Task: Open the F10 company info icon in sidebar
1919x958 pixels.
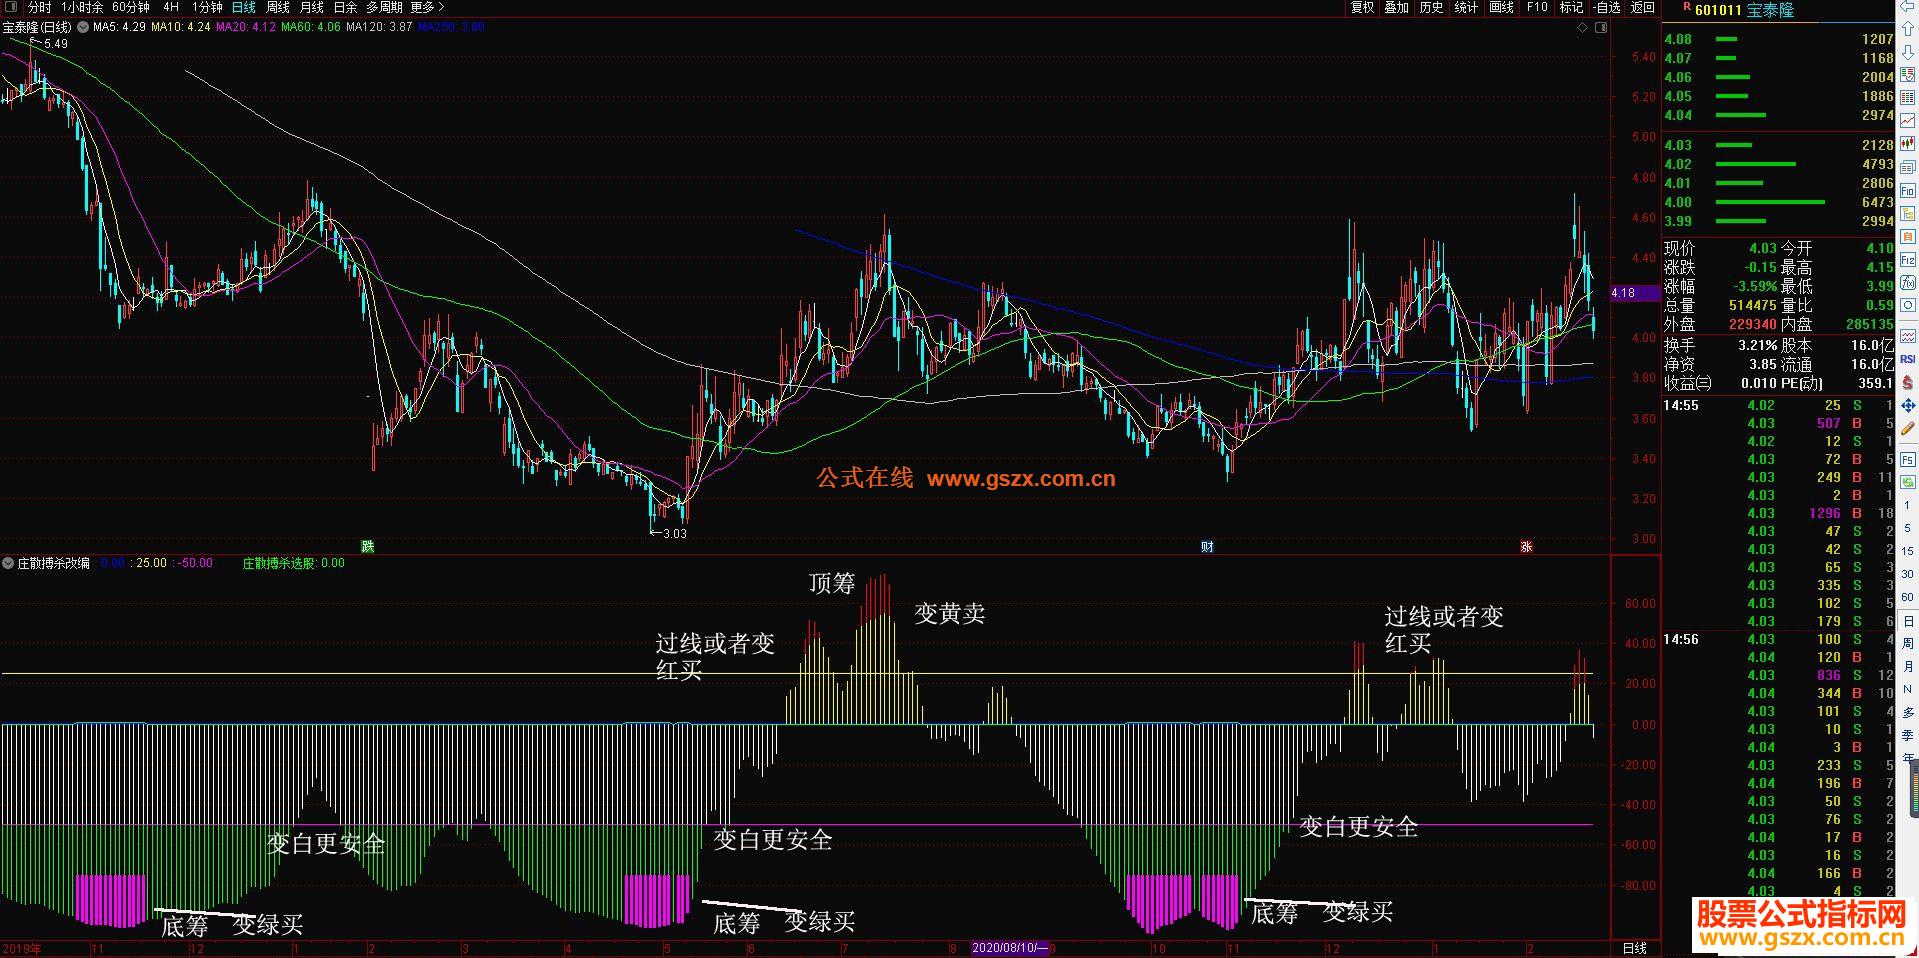Action: click(1908, 190)
